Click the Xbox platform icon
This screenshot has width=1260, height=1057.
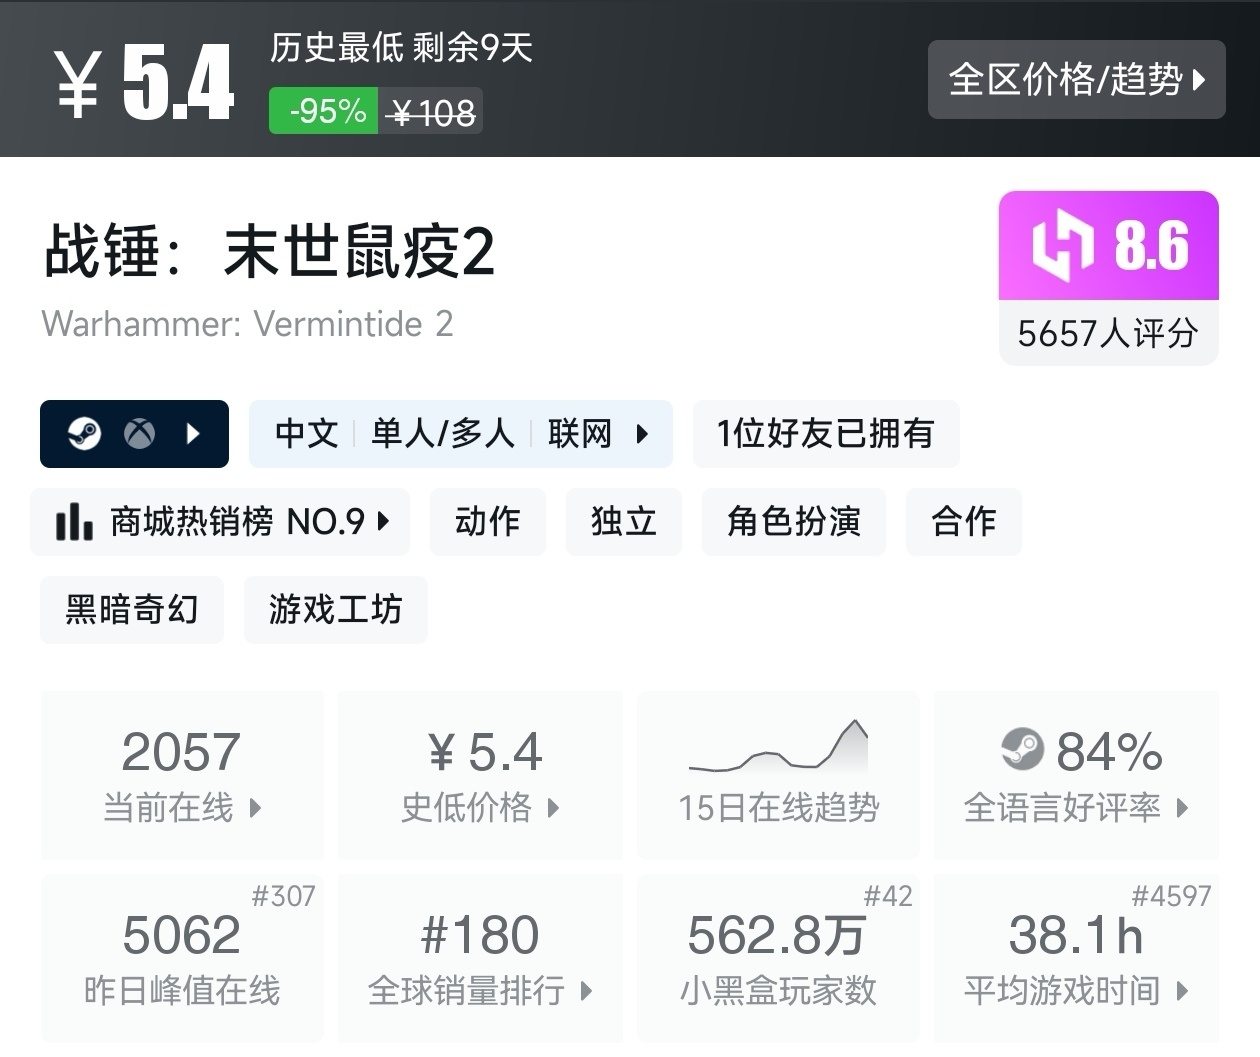pos(139,434)
